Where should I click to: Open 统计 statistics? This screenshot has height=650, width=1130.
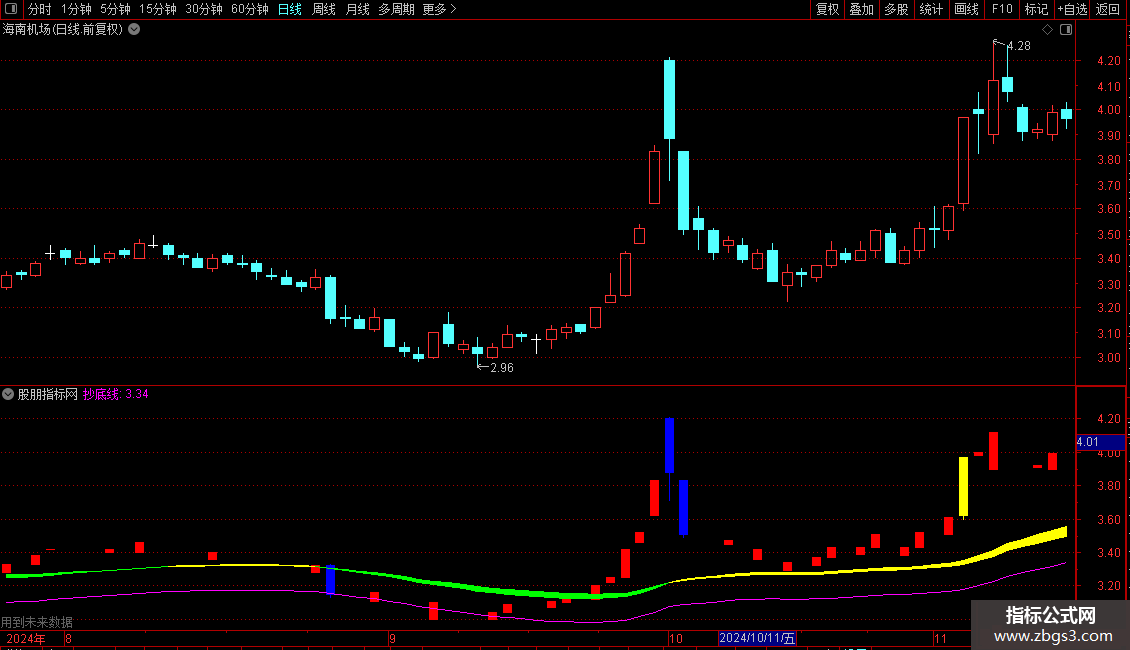930,9
